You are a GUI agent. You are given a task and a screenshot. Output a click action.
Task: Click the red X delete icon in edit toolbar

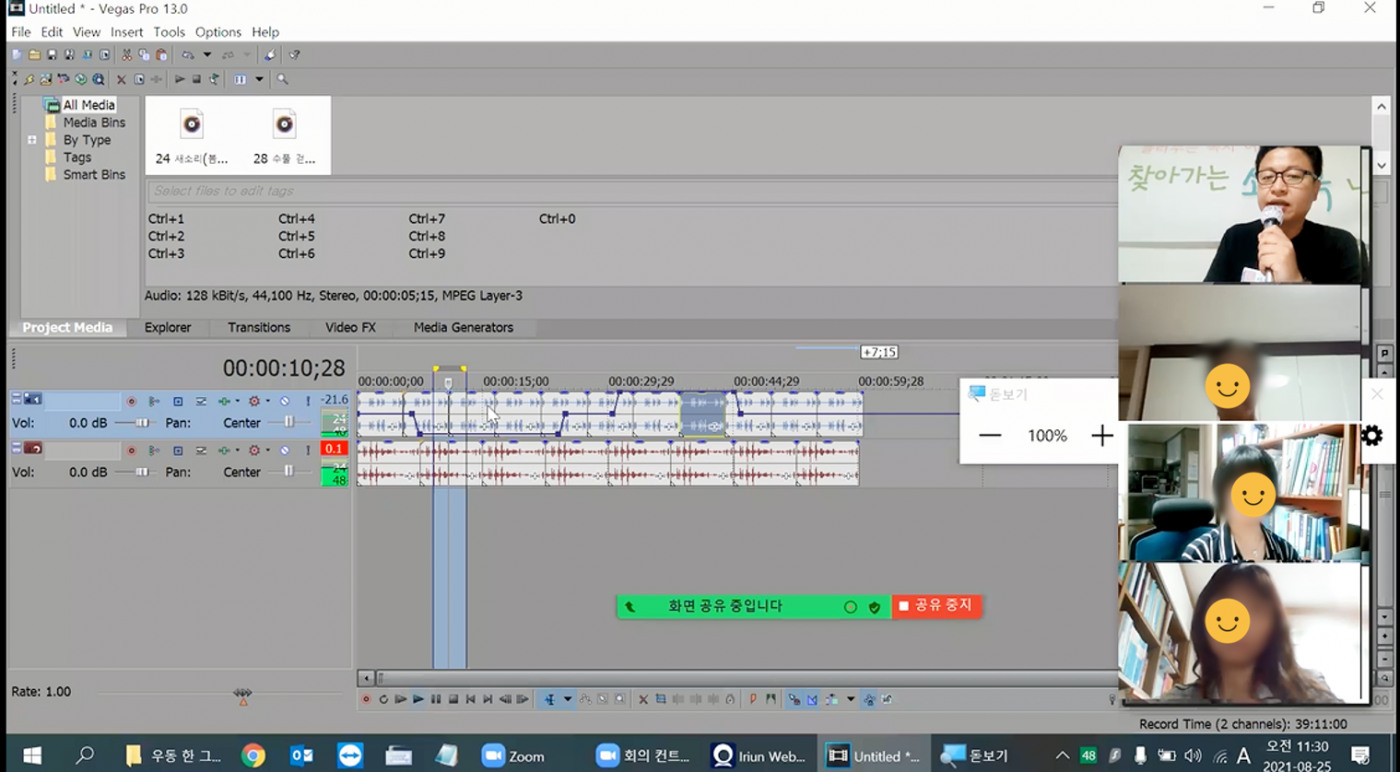coord(643,699)
